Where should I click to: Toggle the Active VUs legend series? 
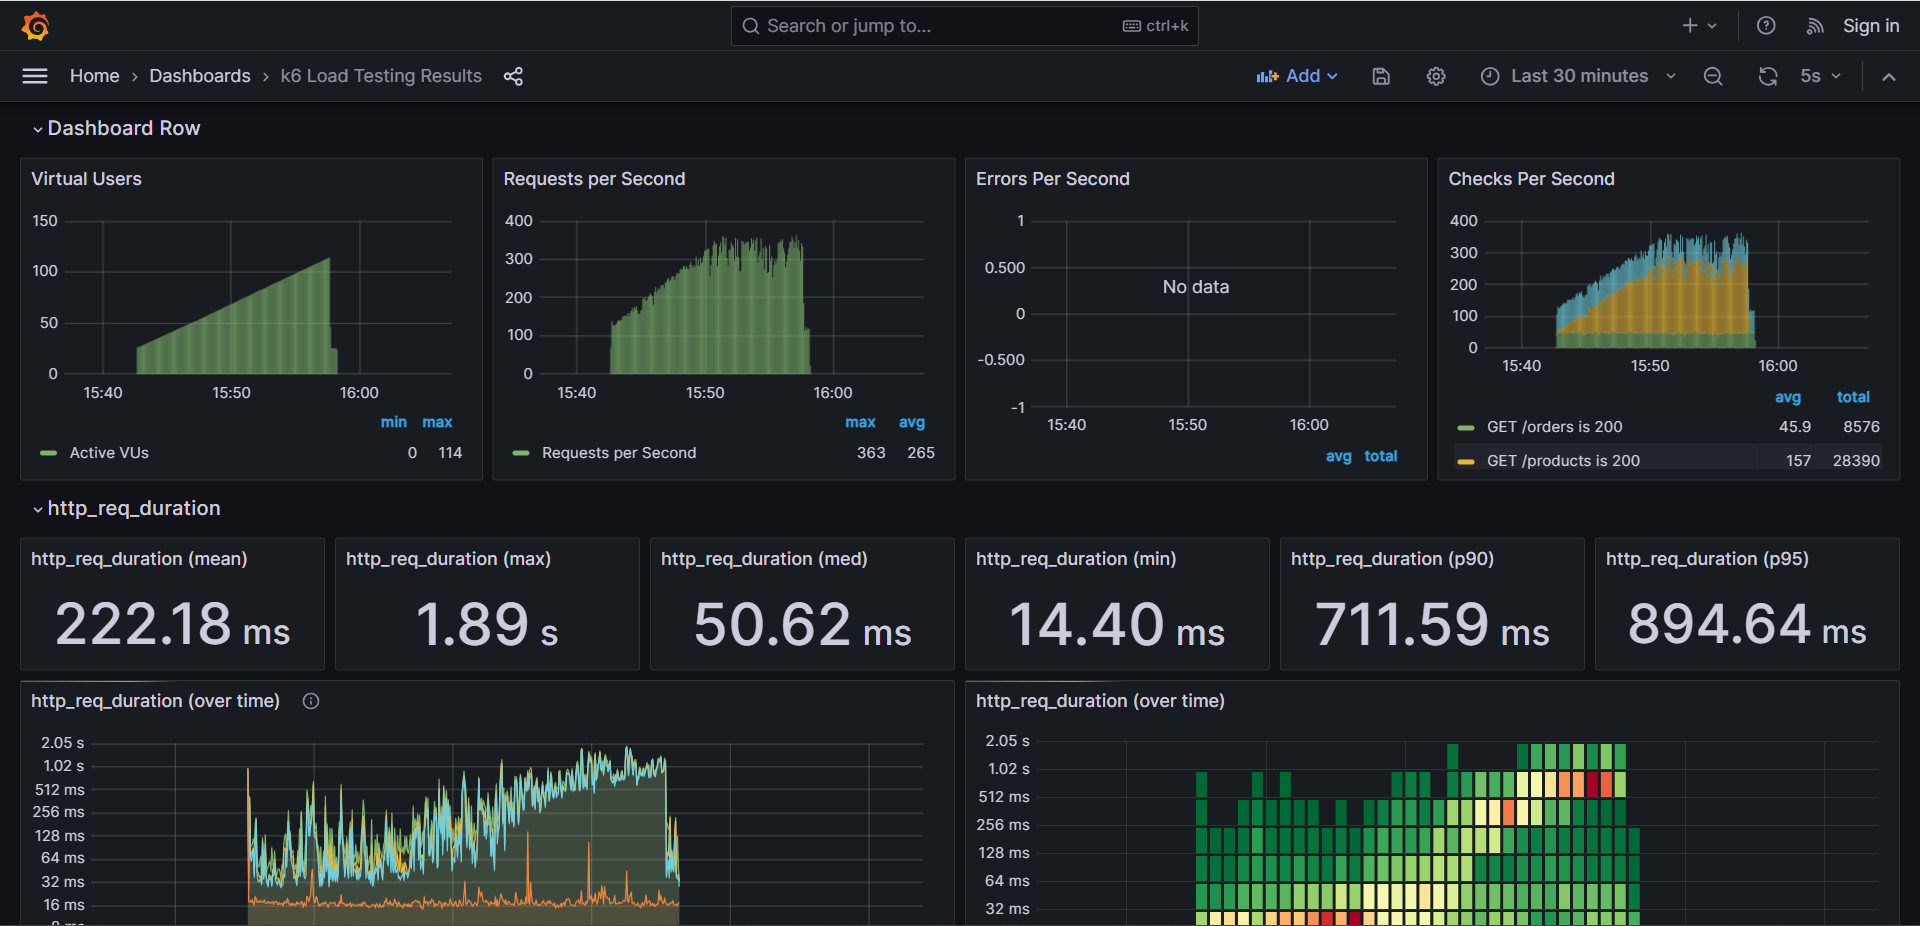click(x=109, y=453)
